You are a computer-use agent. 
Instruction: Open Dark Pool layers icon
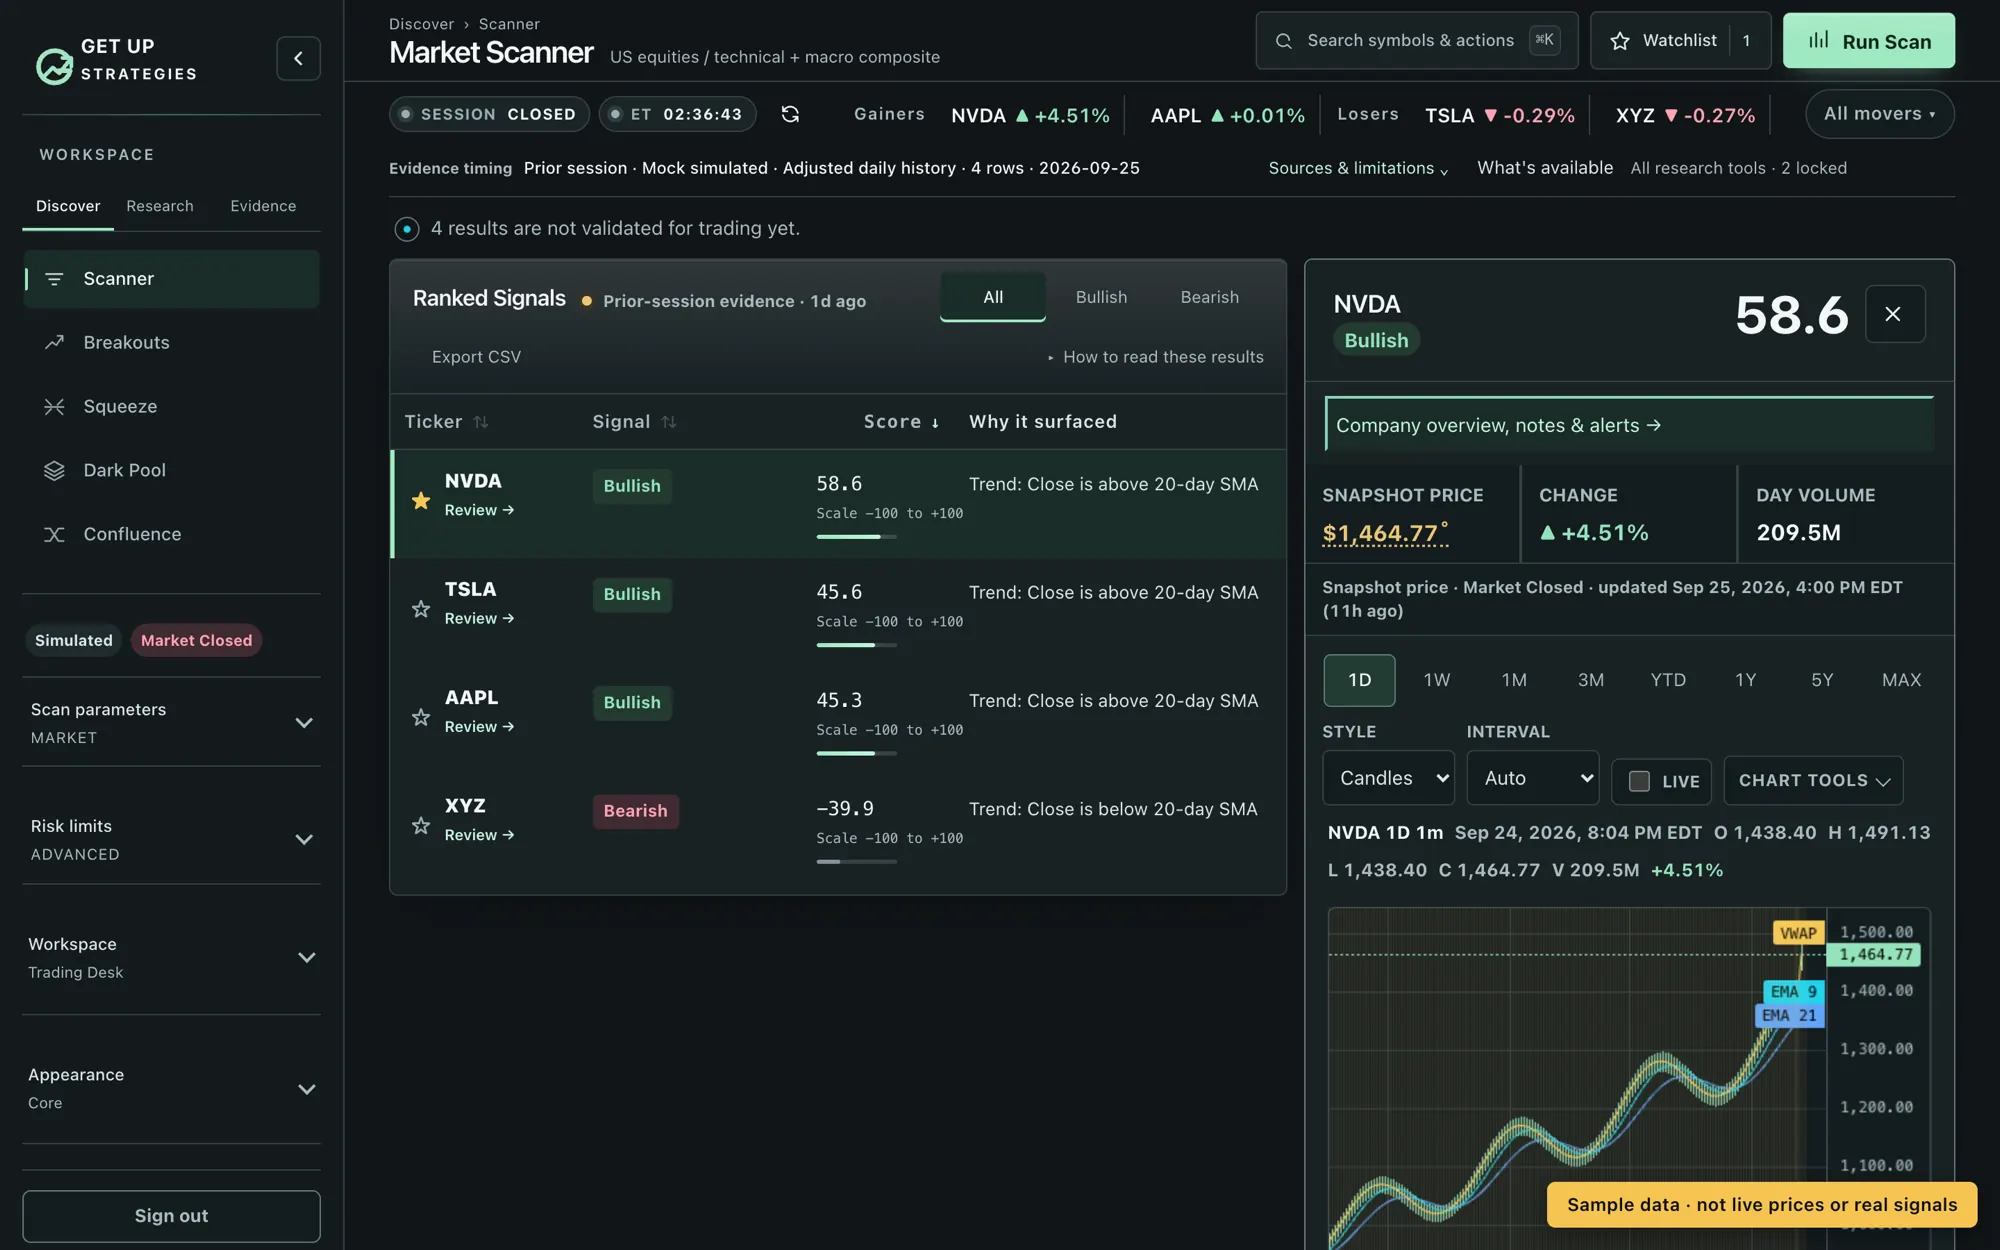point(54,470)
